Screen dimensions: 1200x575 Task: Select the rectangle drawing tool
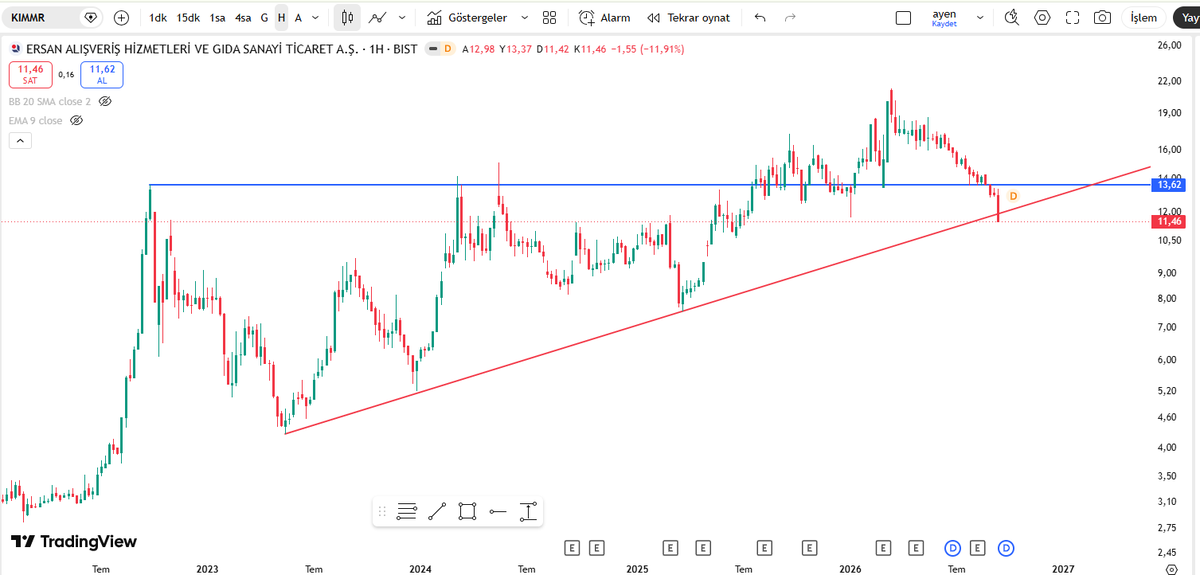pyautogui.click(x=467, y=511)
